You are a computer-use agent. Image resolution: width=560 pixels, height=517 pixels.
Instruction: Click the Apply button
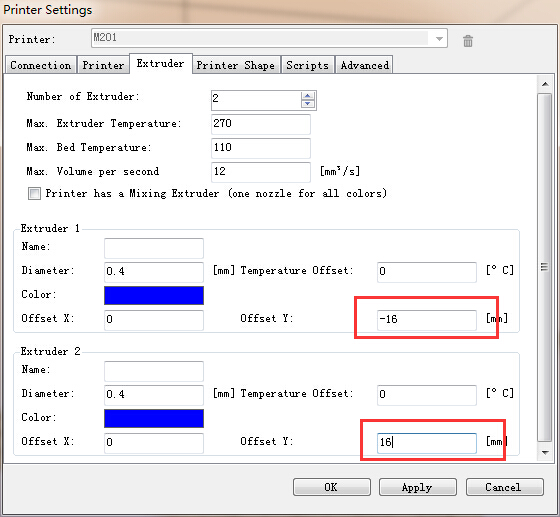418,487
